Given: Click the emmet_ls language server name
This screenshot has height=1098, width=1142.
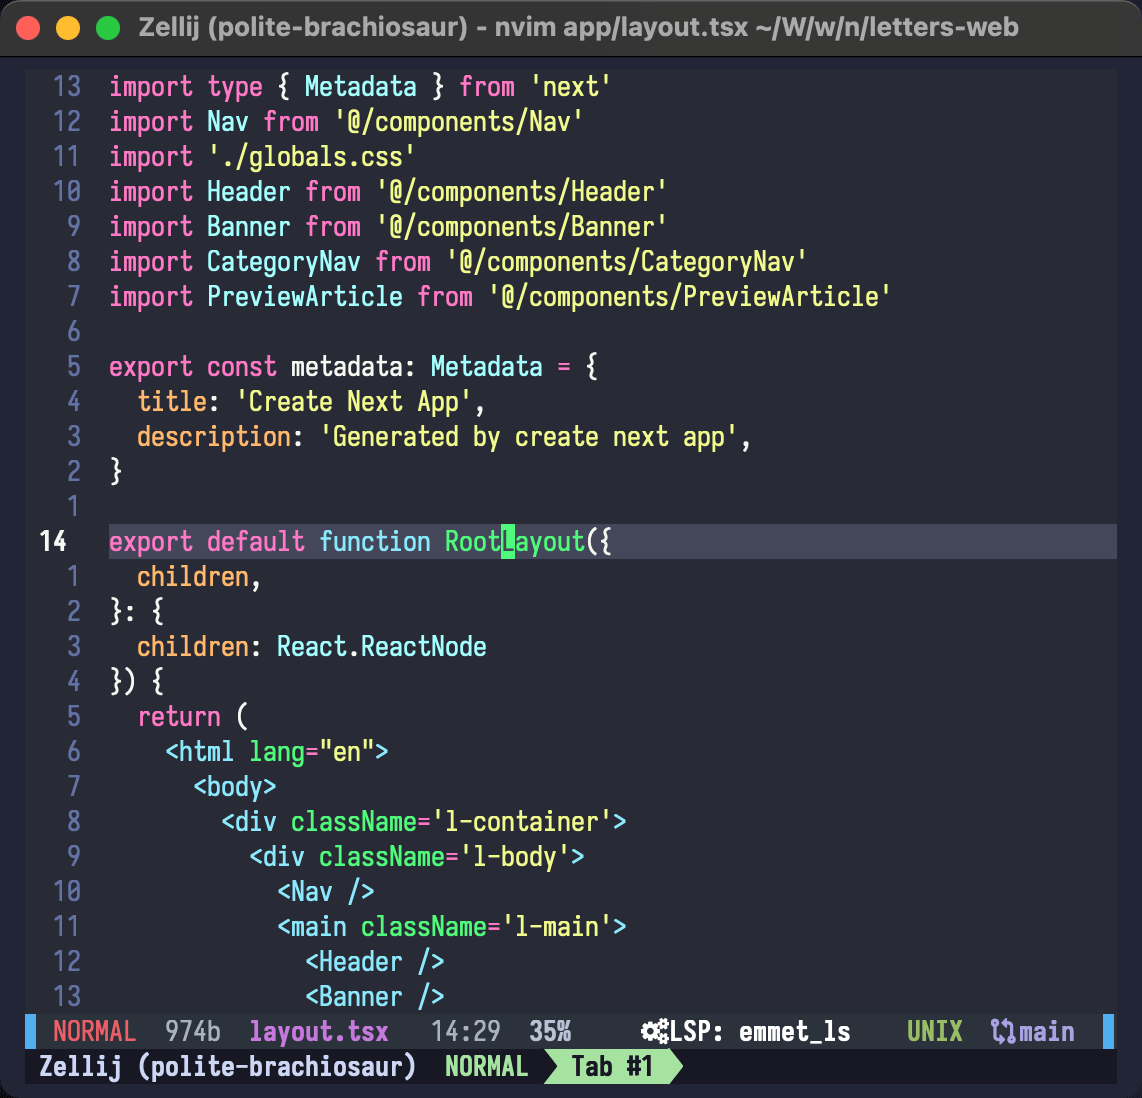Looking at the screenshot, I should pyautogui.click(x=794, y=1031).
